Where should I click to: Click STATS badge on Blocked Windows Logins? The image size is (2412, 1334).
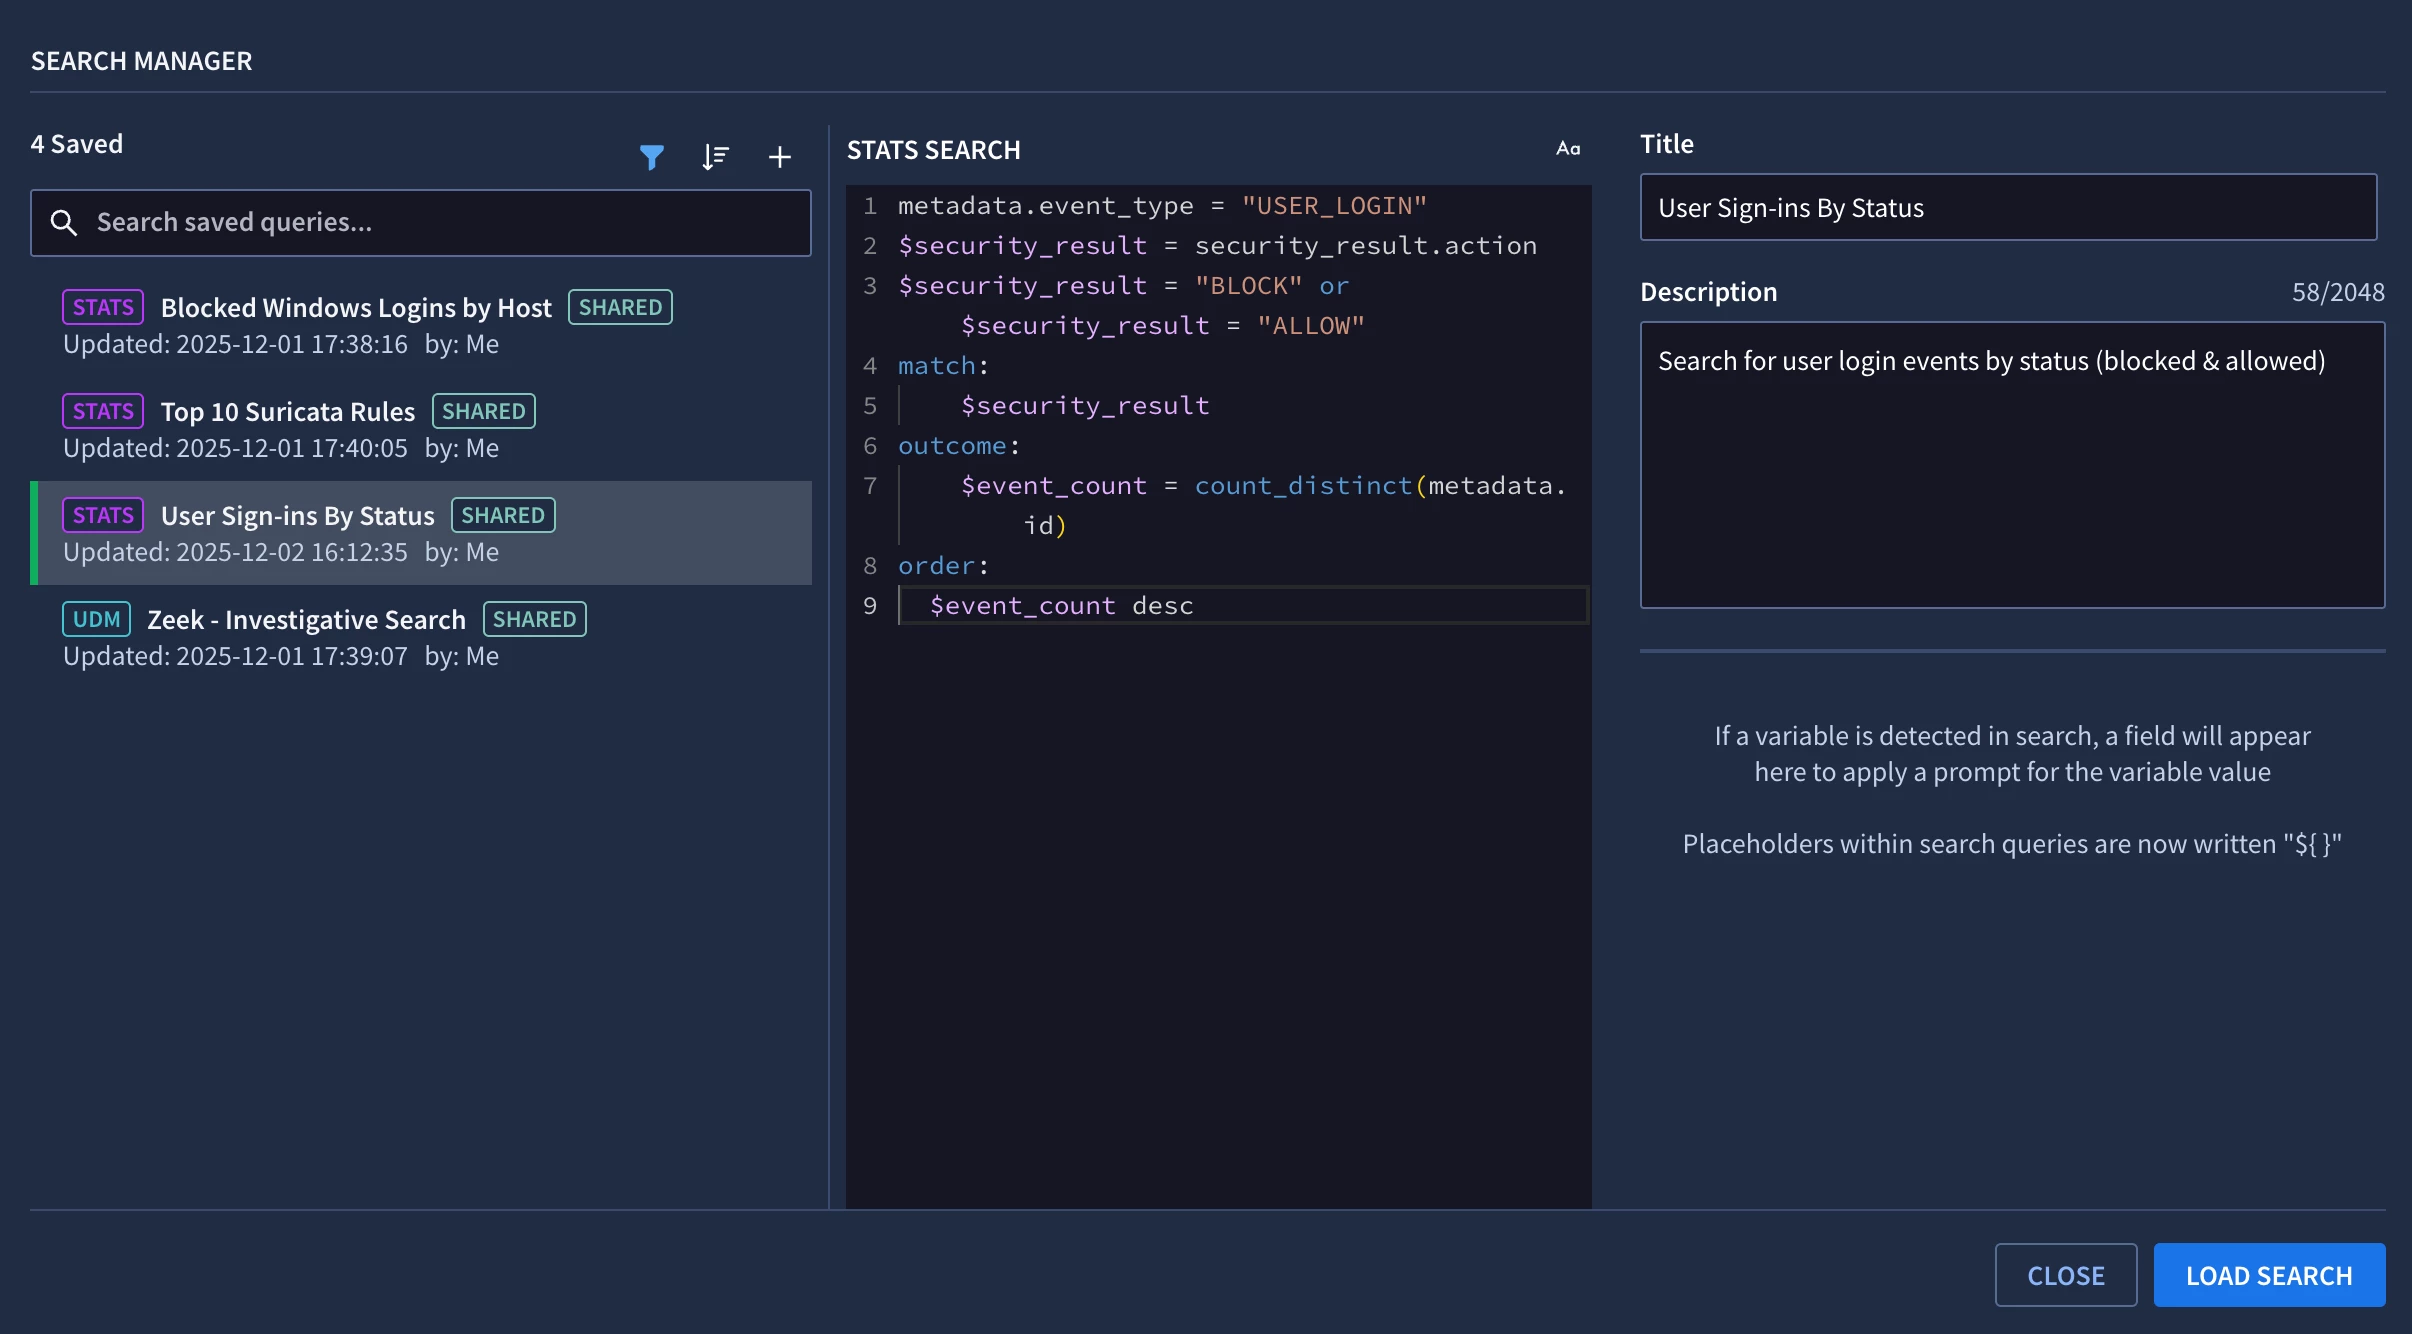(x=103, y=307)
